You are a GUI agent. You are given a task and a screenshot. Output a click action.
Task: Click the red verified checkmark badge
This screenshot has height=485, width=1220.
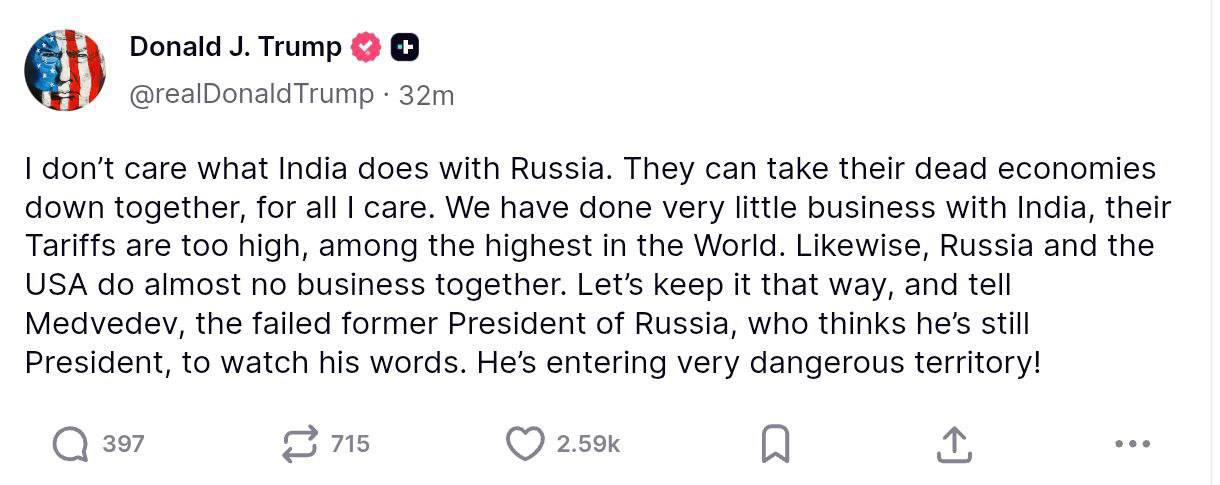click(x=366, y=46)
